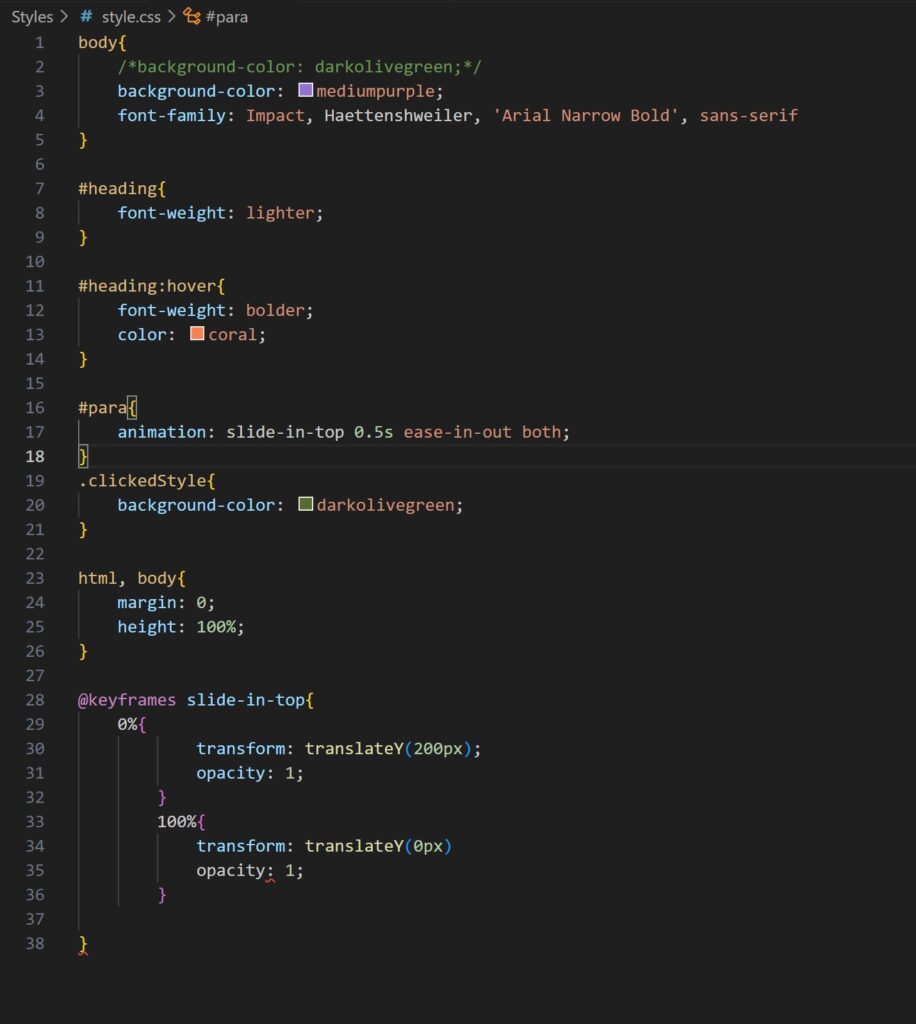The width and height of the screenshot is (916, 1024).
Task: Click the closing brace on line 18
Action: coord(83,456)
